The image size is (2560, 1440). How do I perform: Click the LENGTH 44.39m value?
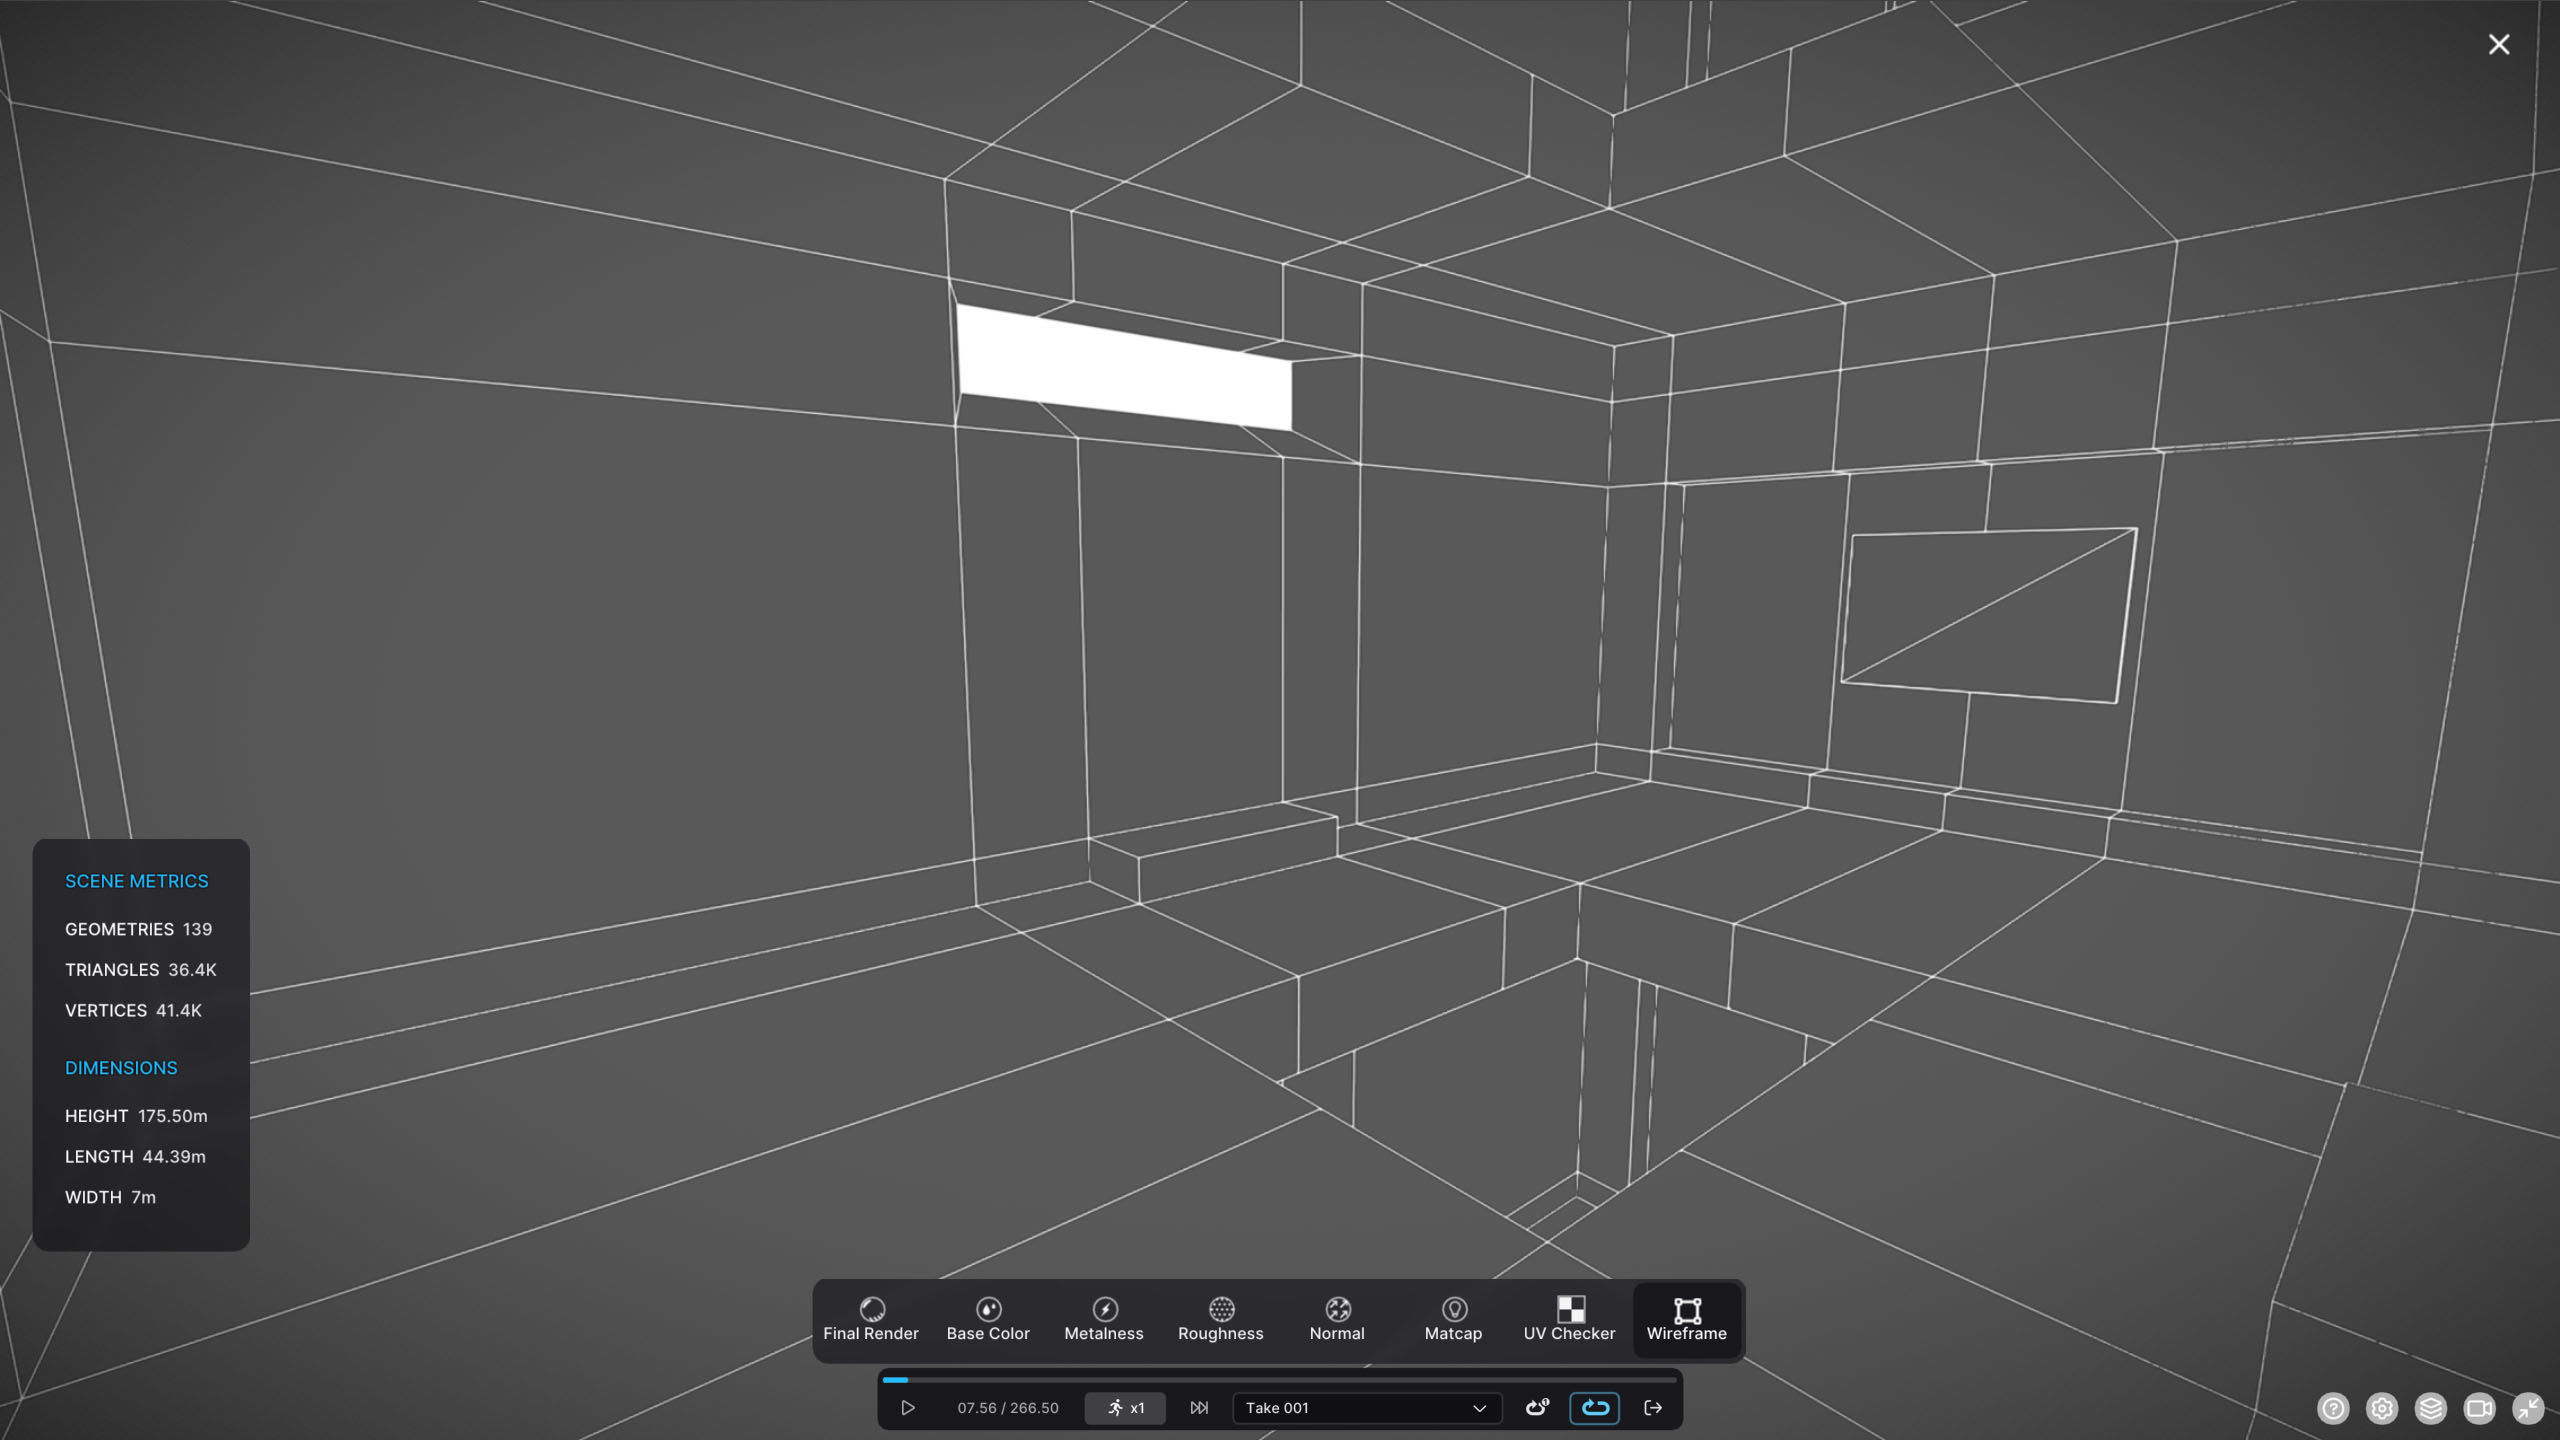point(135,1157)
